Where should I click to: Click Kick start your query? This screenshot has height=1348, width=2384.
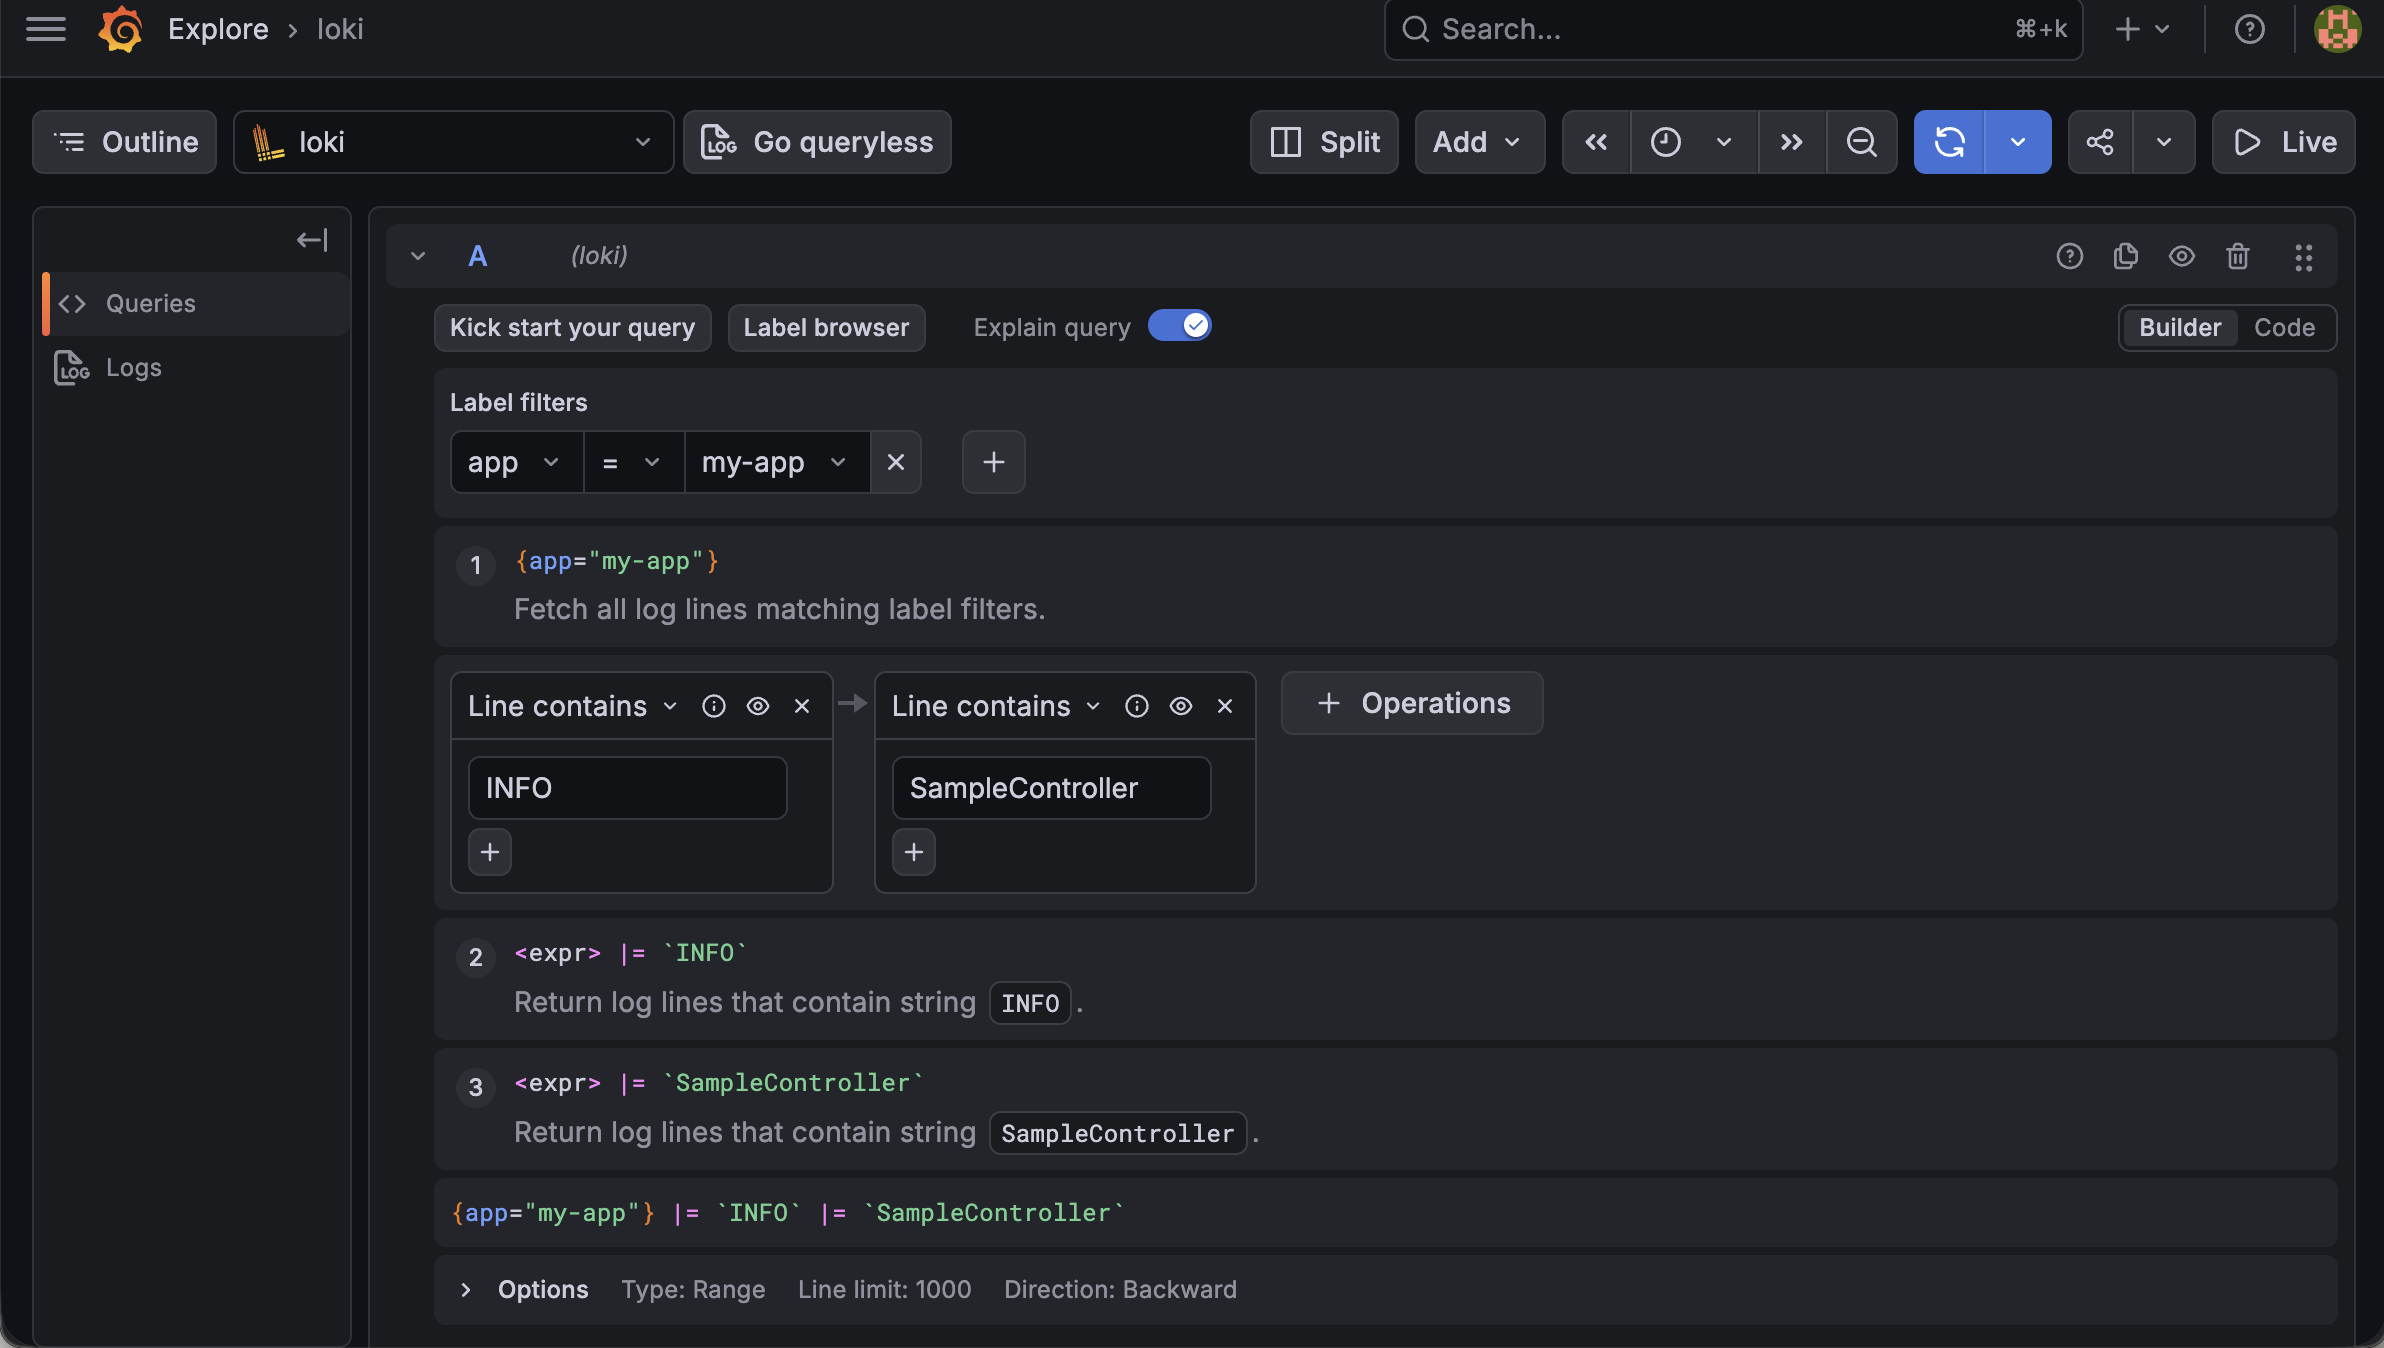click(x=572, y=328)
